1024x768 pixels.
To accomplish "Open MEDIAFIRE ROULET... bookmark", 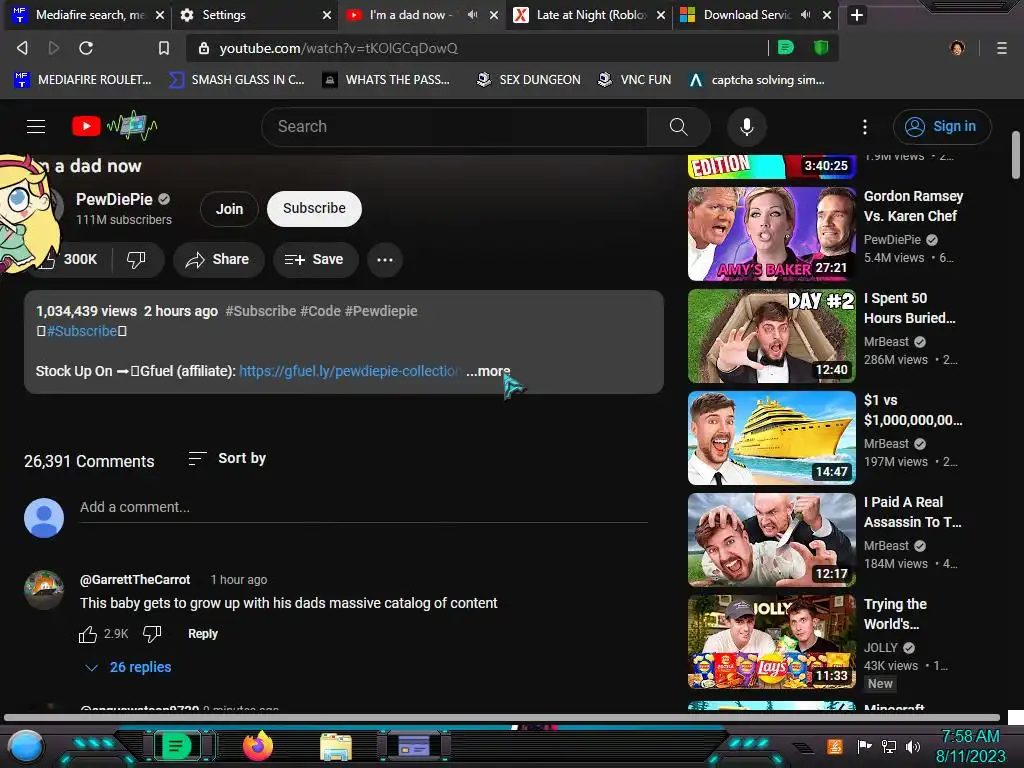I will [x=83, y=80].
